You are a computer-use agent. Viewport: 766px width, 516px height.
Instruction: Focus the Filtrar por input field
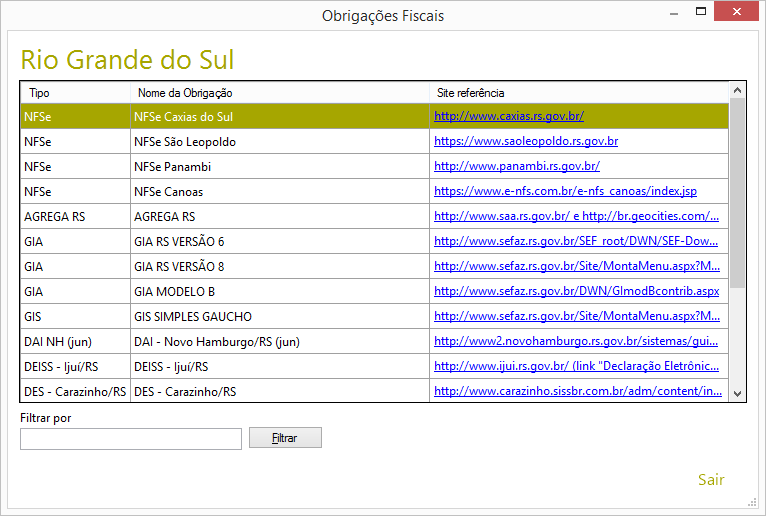(x=131, y=439)
